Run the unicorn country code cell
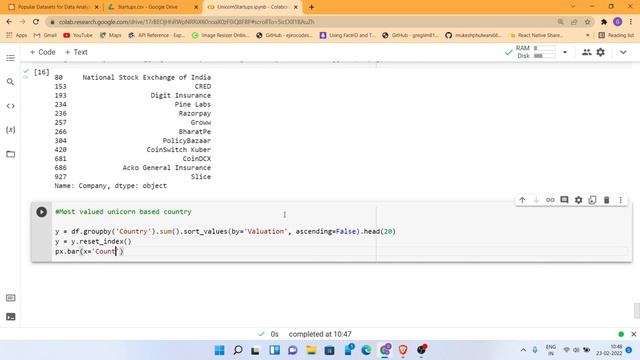The height and width of the screenshot is (360, 640). click(42, 212)
